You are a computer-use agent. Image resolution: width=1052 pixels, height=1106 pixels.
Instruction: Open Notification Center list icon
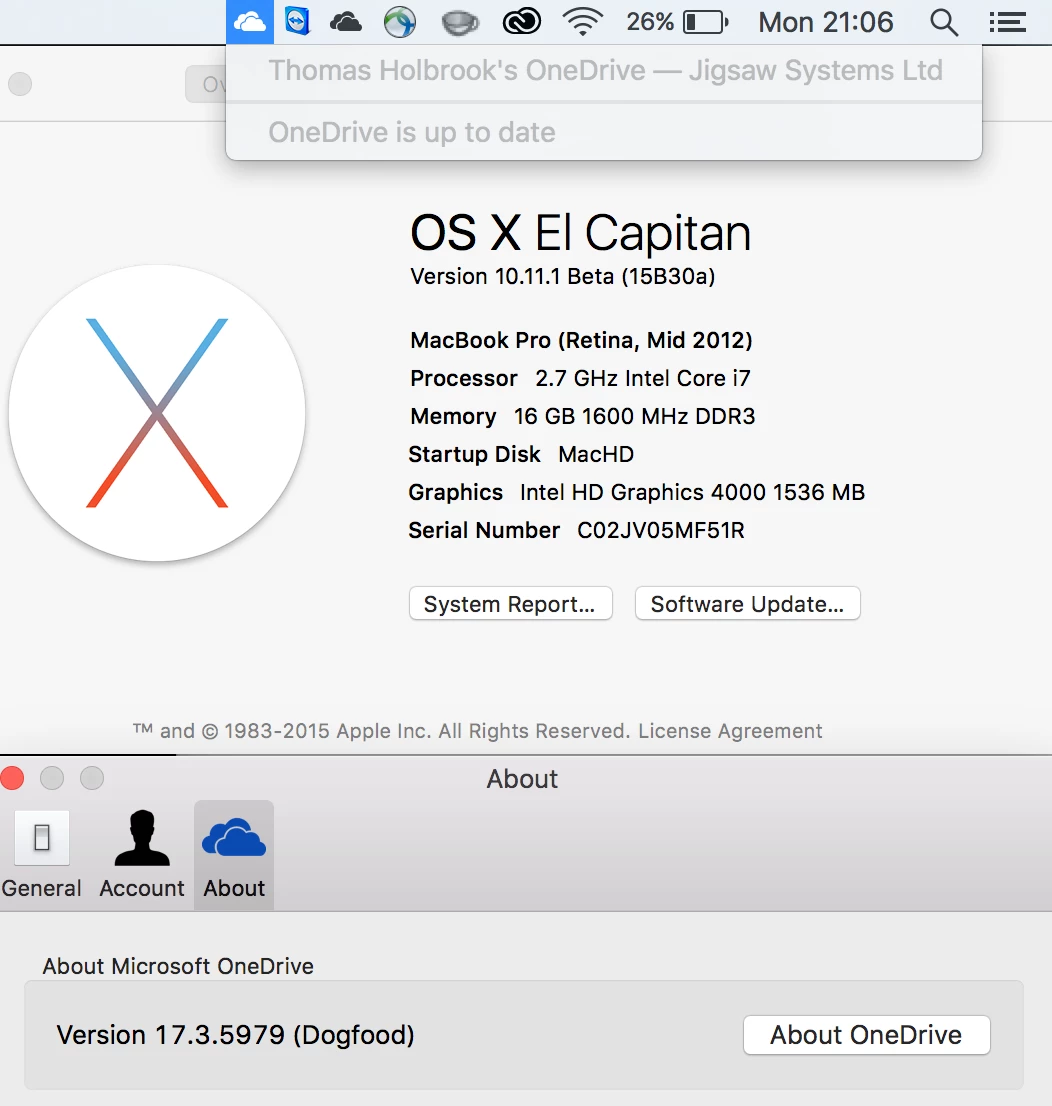(1008, 23)
